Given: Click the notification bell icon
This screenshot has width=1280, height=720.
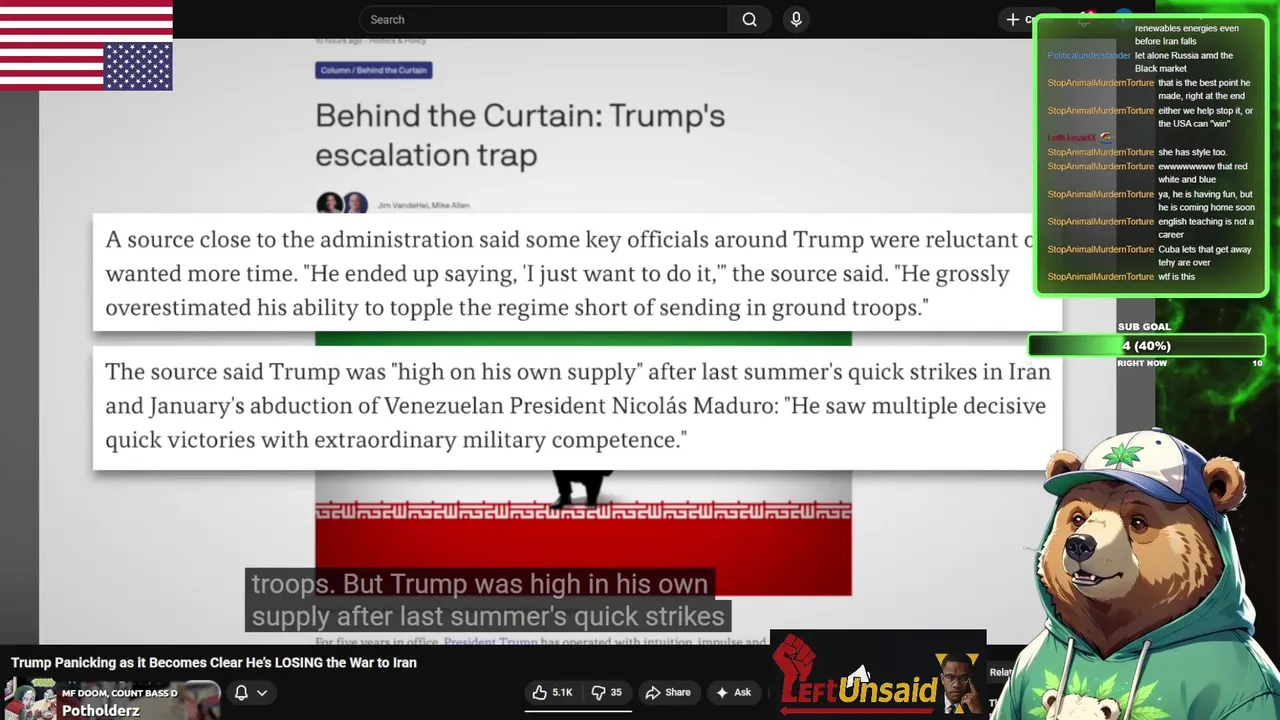Looking at the screenshot, I should [241, 692].
